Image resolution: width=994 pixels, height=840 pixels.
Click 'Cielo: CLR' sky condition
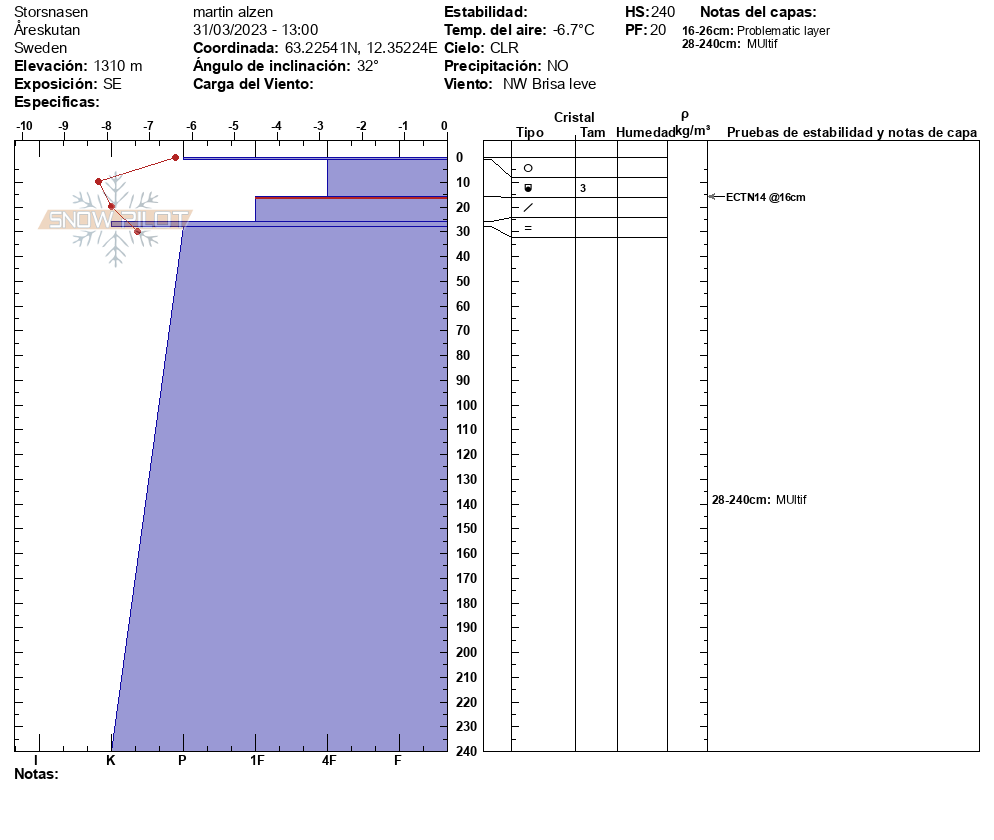(x=481, y=48)
